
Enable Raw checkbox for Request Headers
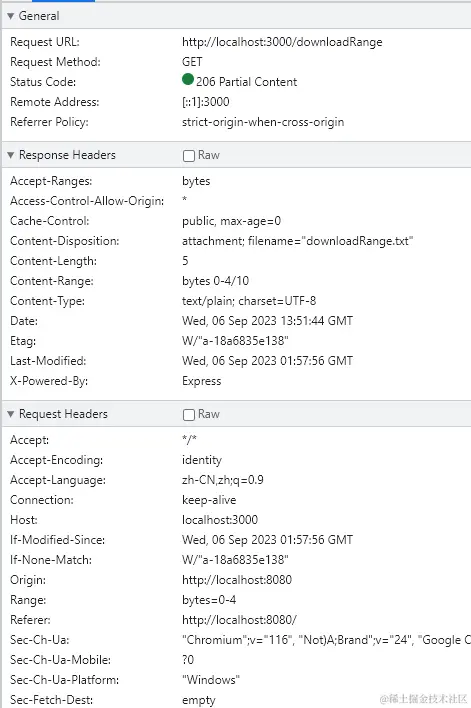click(189, 415)
